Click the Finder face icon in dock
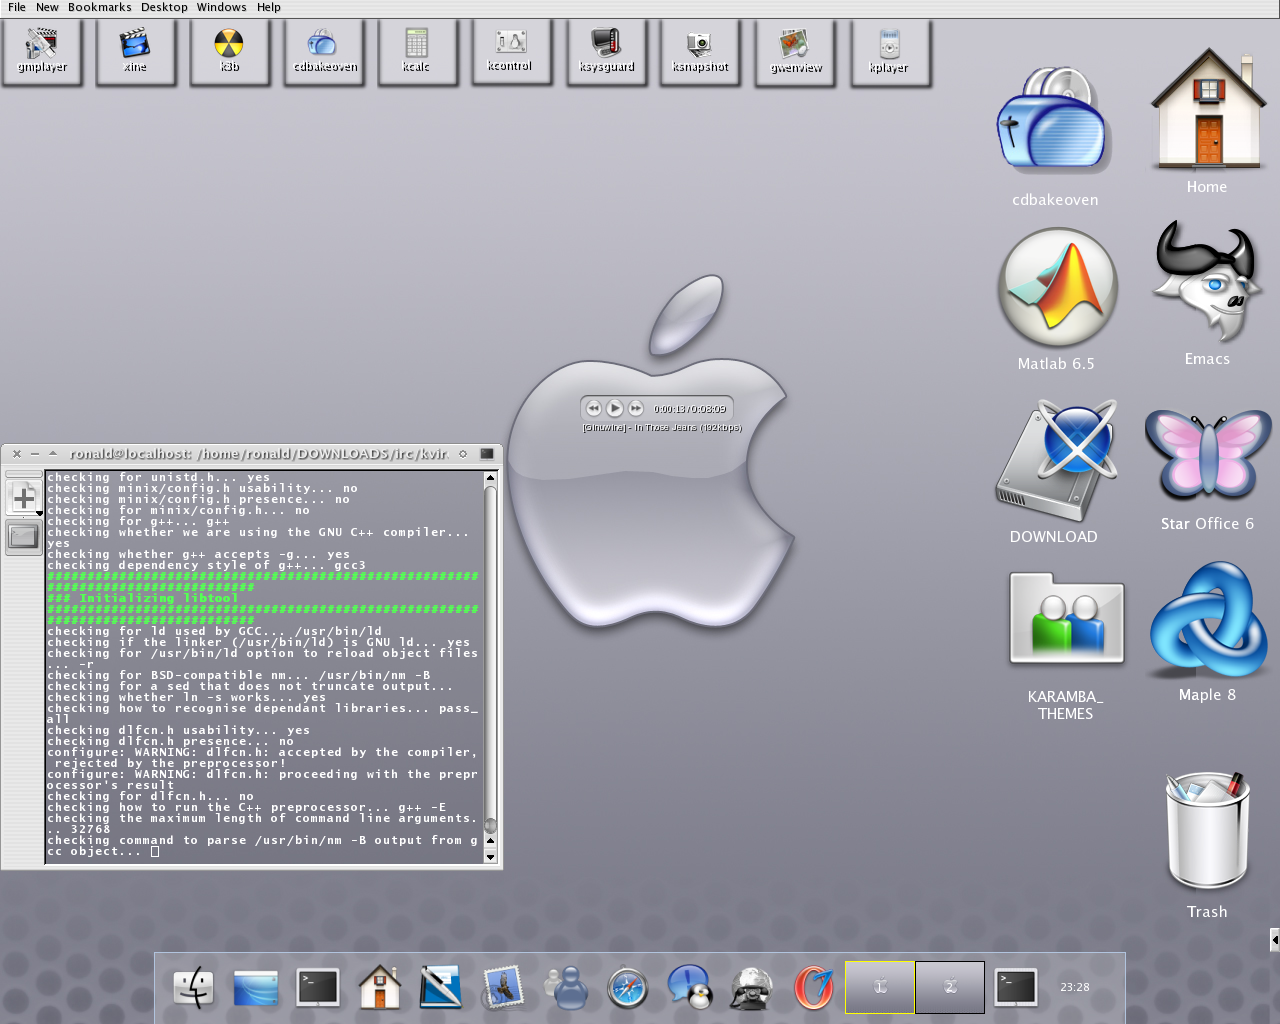This screenshot has width=1280, height=1024. [x=193, y=988]
